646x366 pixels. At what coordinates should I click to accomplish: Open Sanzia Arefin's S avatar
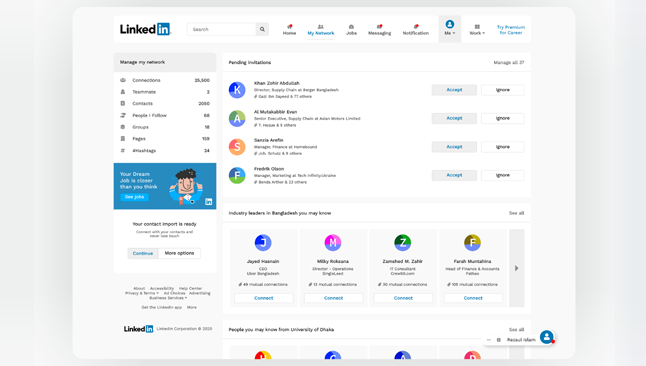coord(237,147)
